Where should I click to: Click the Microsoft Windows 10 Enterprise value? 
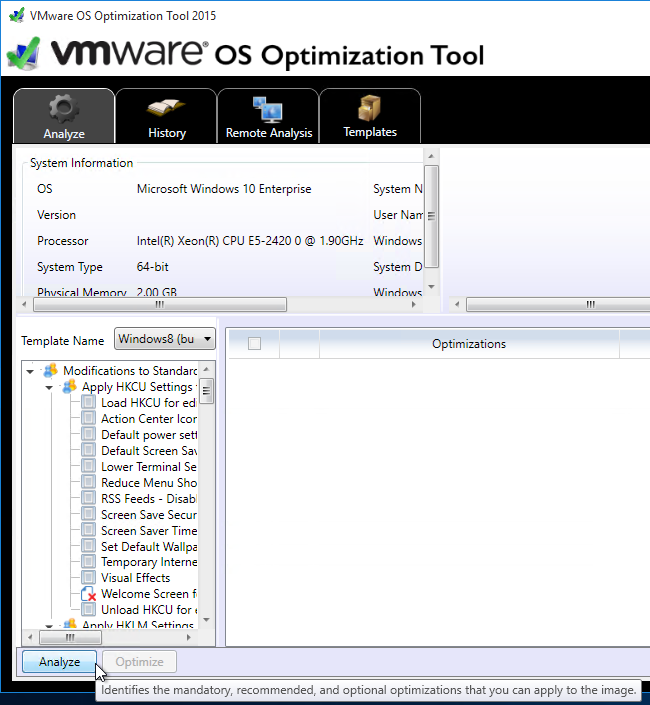pyautogui.click(x=224, y=189)
